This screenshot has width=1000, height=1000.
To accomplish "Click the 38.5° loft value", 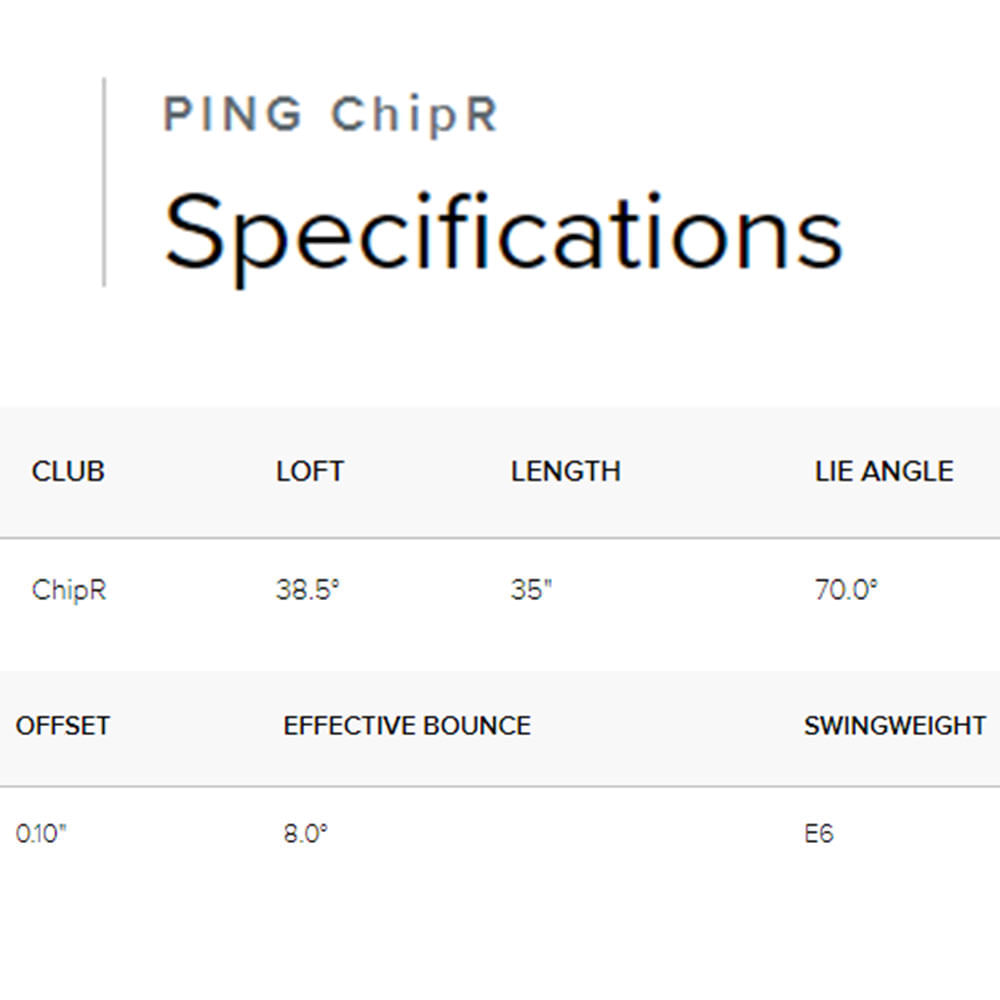I will point(307,590).
